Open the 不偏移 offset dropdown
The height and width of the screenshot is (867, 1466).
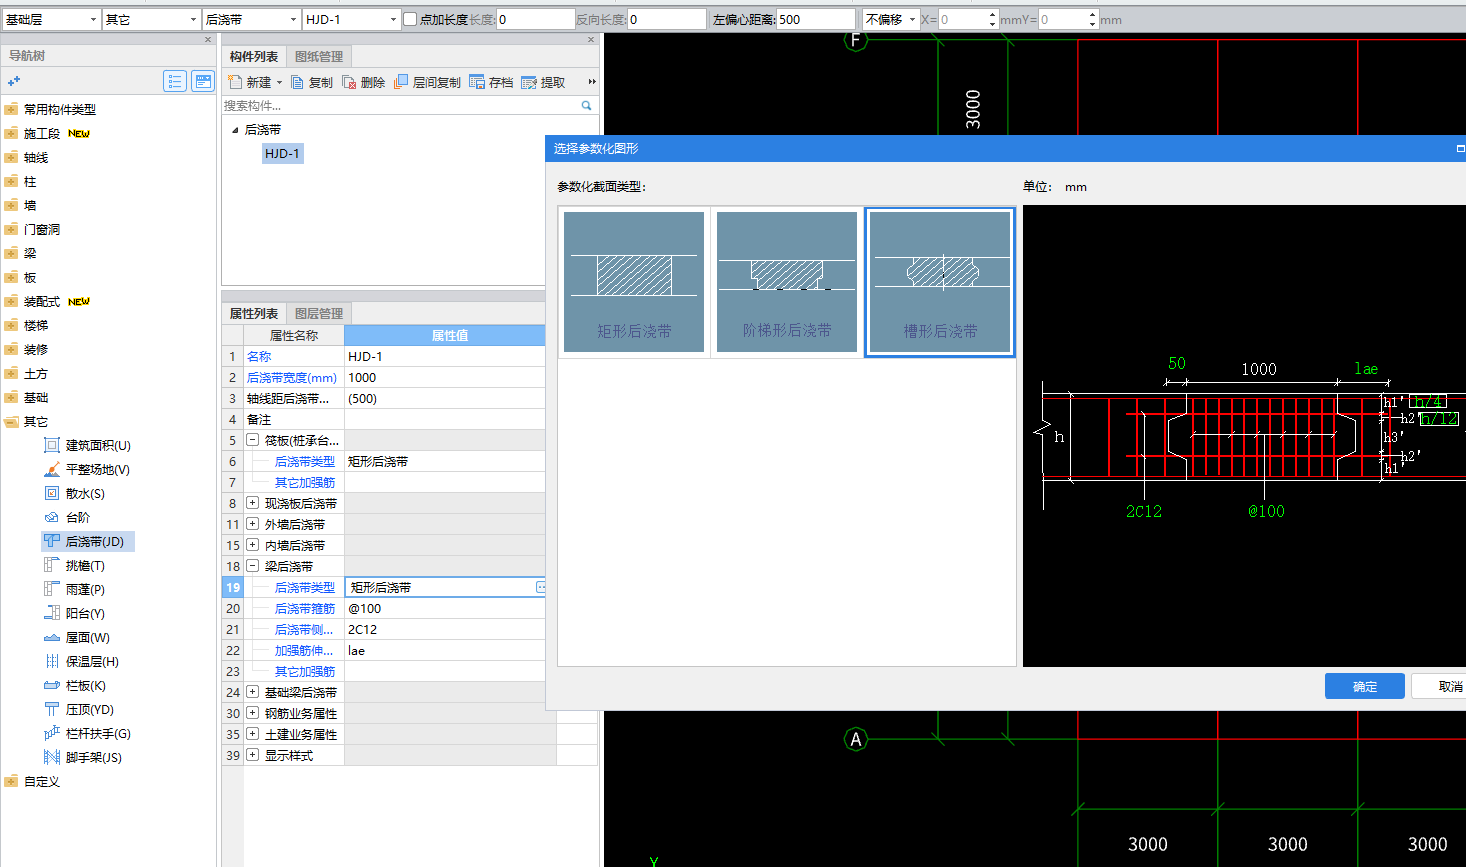(x=890, y=19)
